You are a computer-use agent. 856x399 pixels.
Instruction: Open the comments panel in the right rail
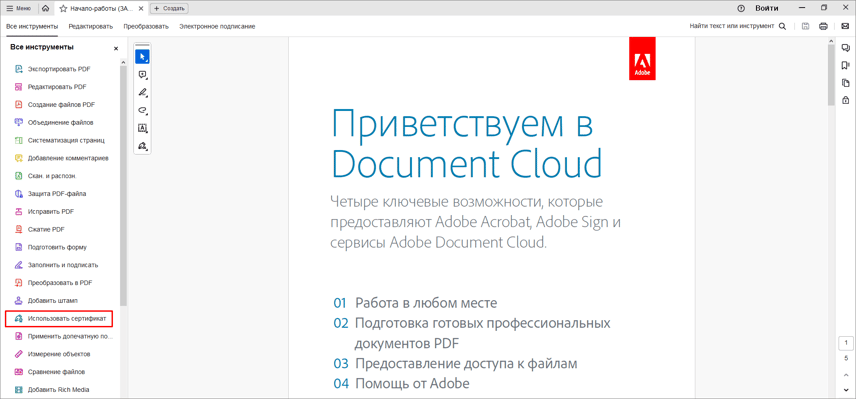click(x=846, y=48)
